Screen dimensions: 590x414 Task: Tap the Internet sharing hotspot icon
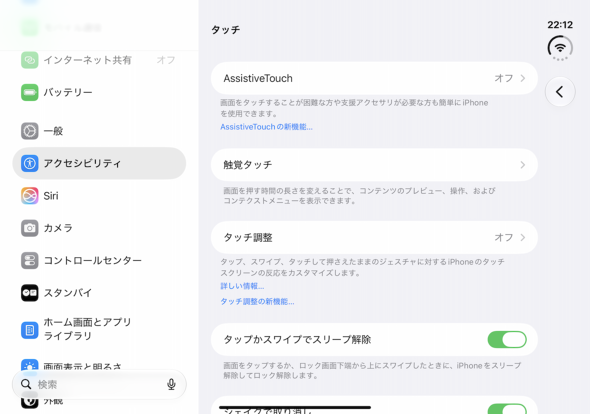[x=29, y=60]
